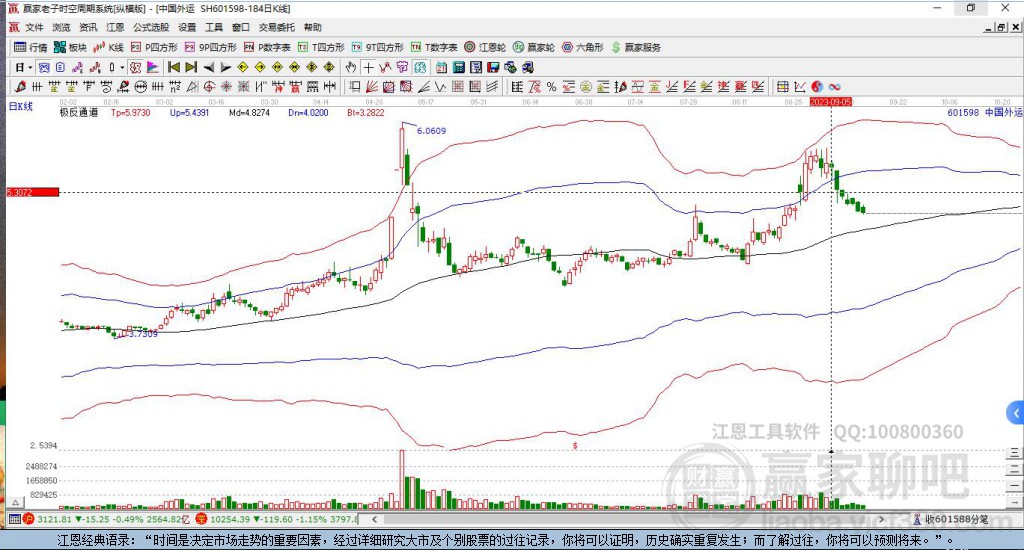Open the T数字表 tool
Viewport: 1024px width, 550px height.
point(434,47)
